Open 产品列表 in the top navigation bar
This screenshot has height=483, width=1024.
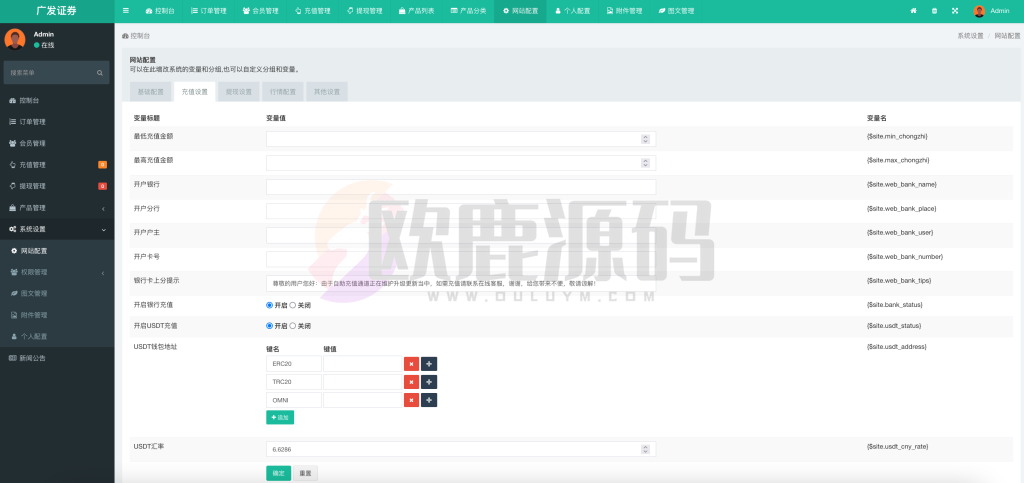(417, 11)
